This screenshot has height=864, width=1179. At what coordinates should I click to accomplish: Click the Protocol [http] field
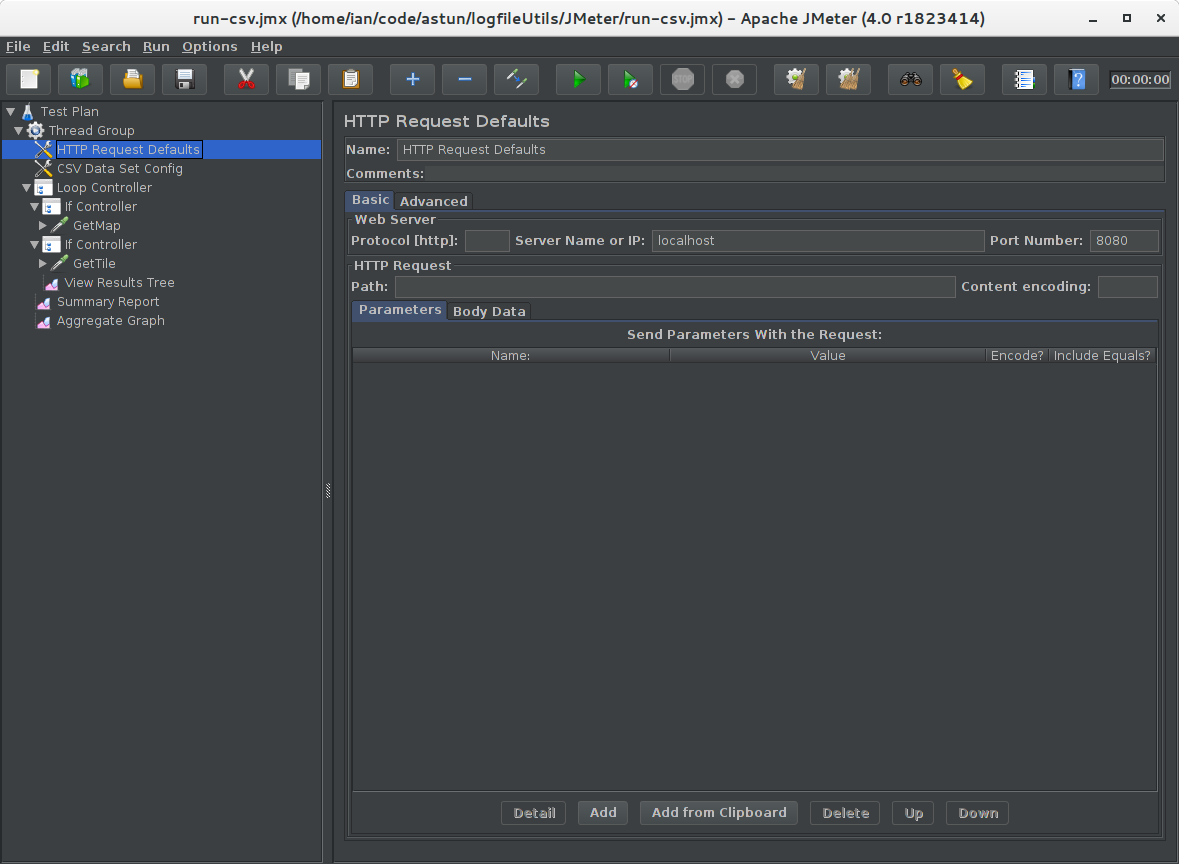click(487, 241)
